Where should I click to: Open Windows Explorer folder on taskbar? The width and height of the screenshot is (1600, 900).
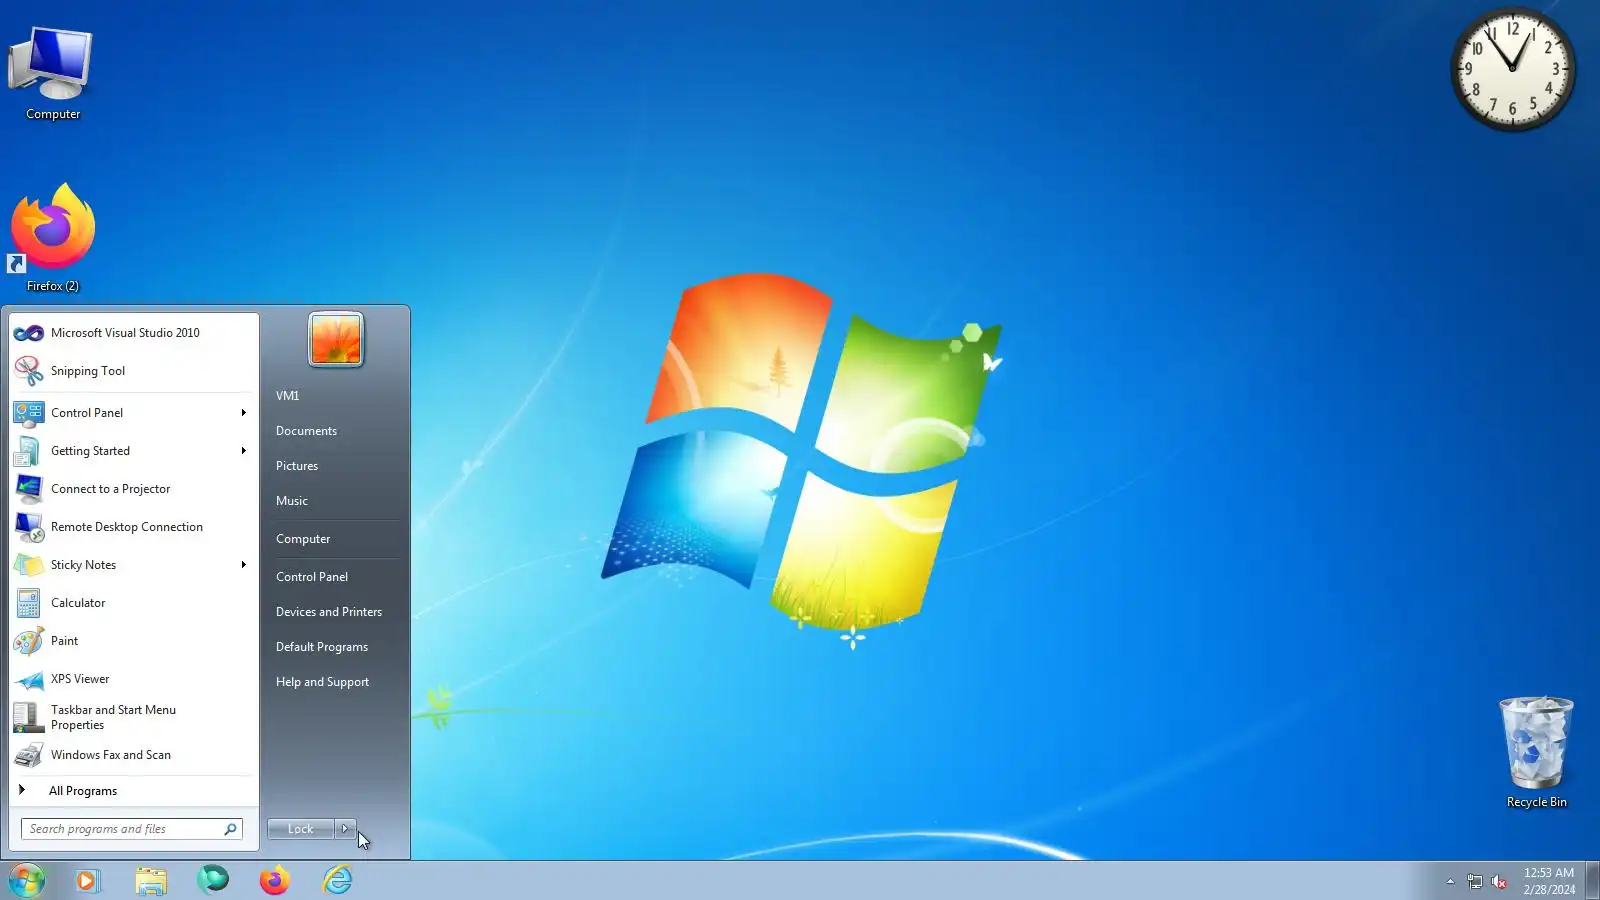click(x=151, y=881)
